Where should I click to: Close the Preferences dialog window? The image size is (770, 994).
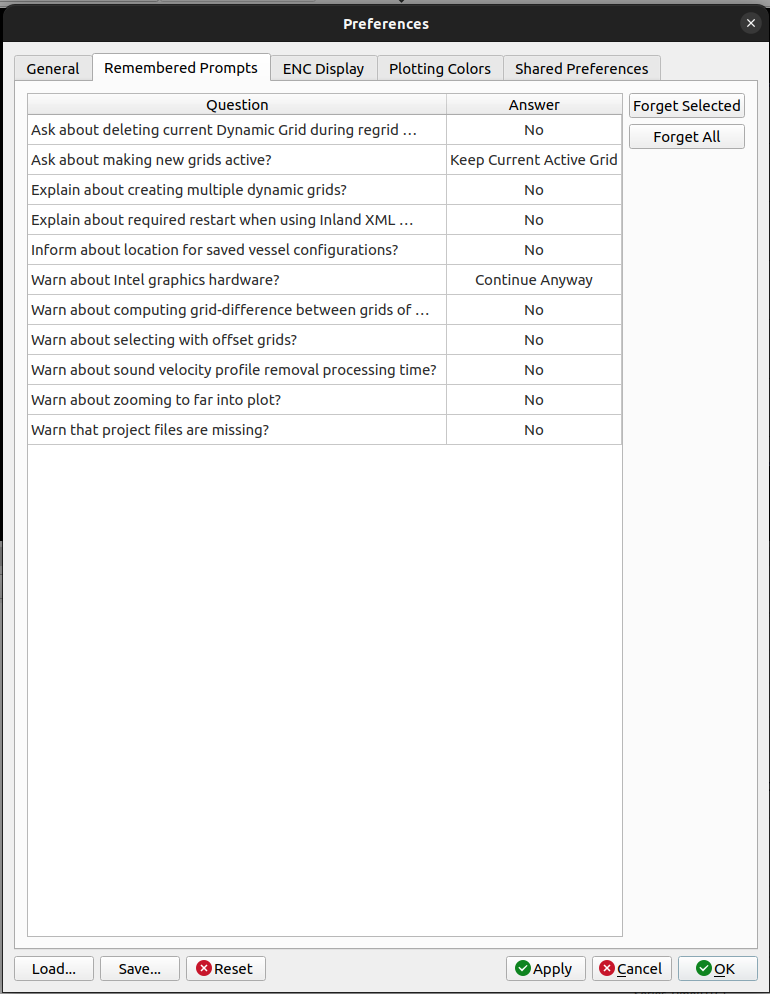click(751, 23)
